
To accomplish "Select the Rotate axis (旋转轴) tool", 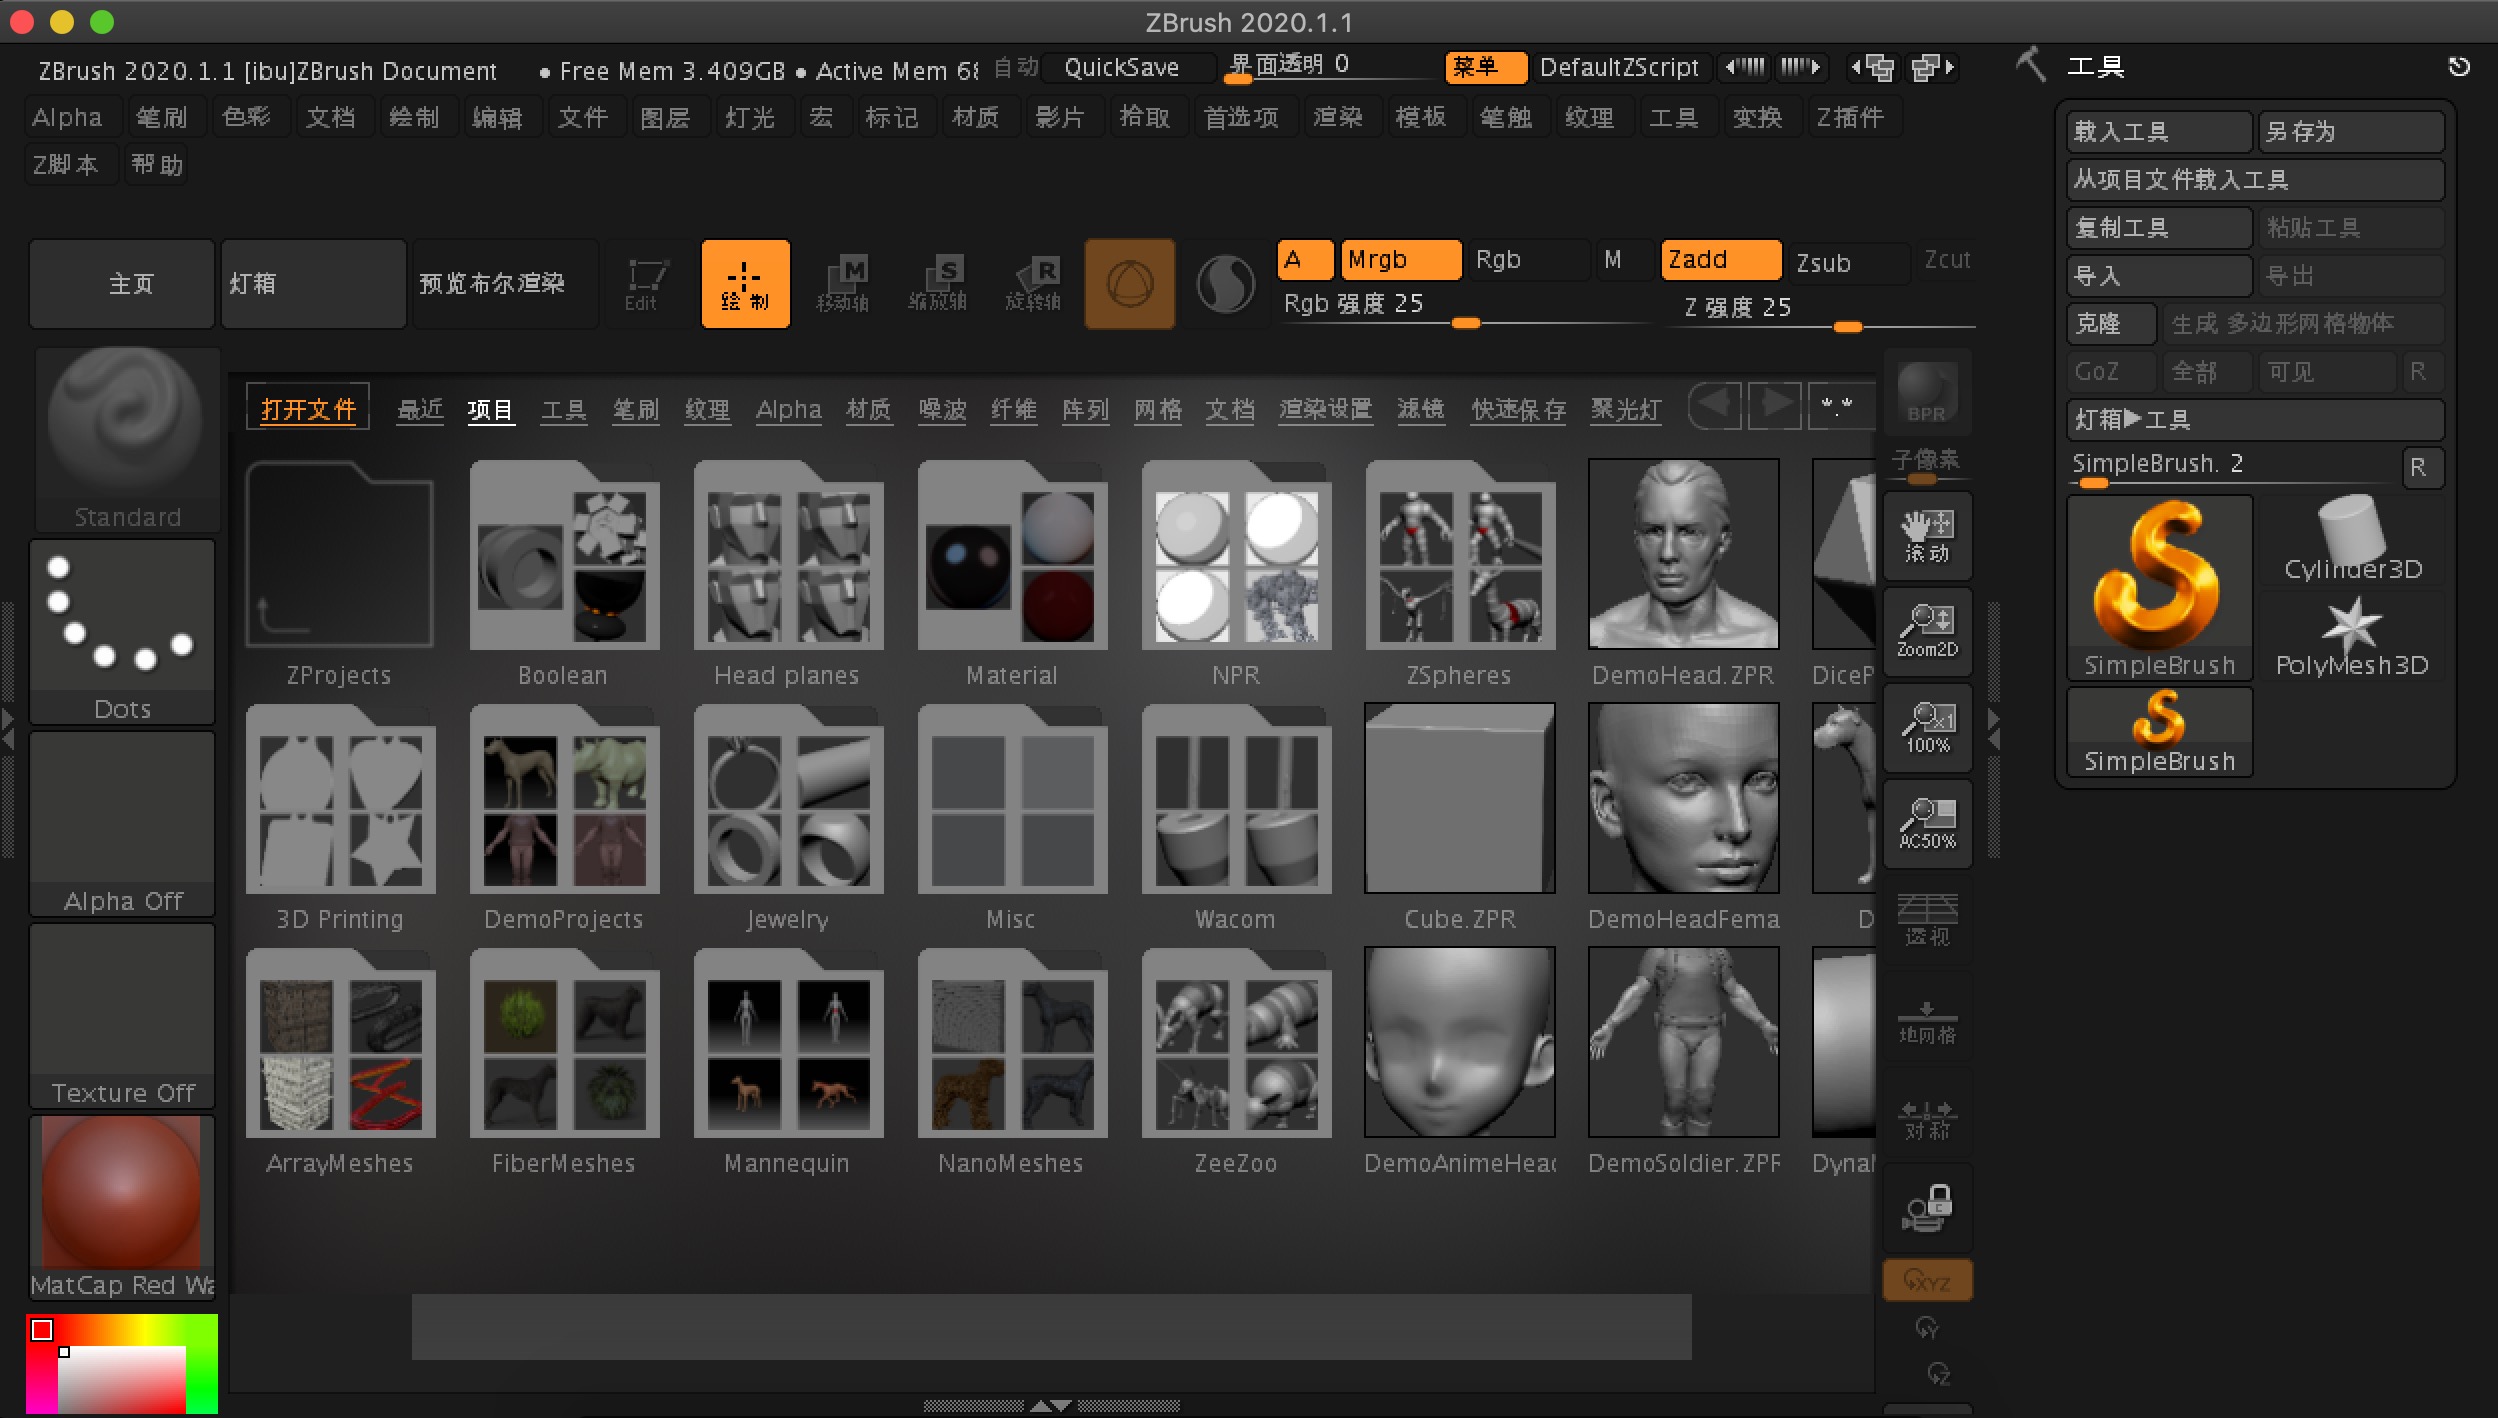I will 1033,284.
